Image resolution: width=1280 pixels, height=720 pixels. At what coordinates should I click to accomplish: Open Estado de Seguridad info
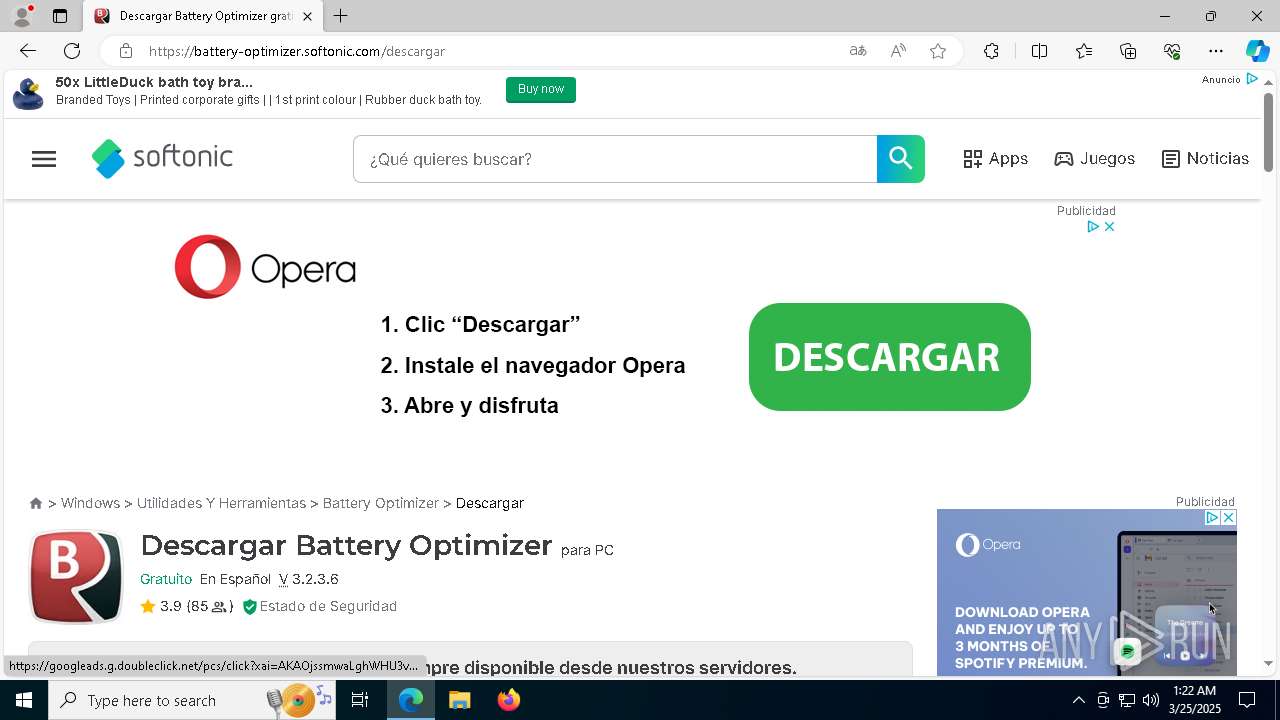click(x=320, y=606)
